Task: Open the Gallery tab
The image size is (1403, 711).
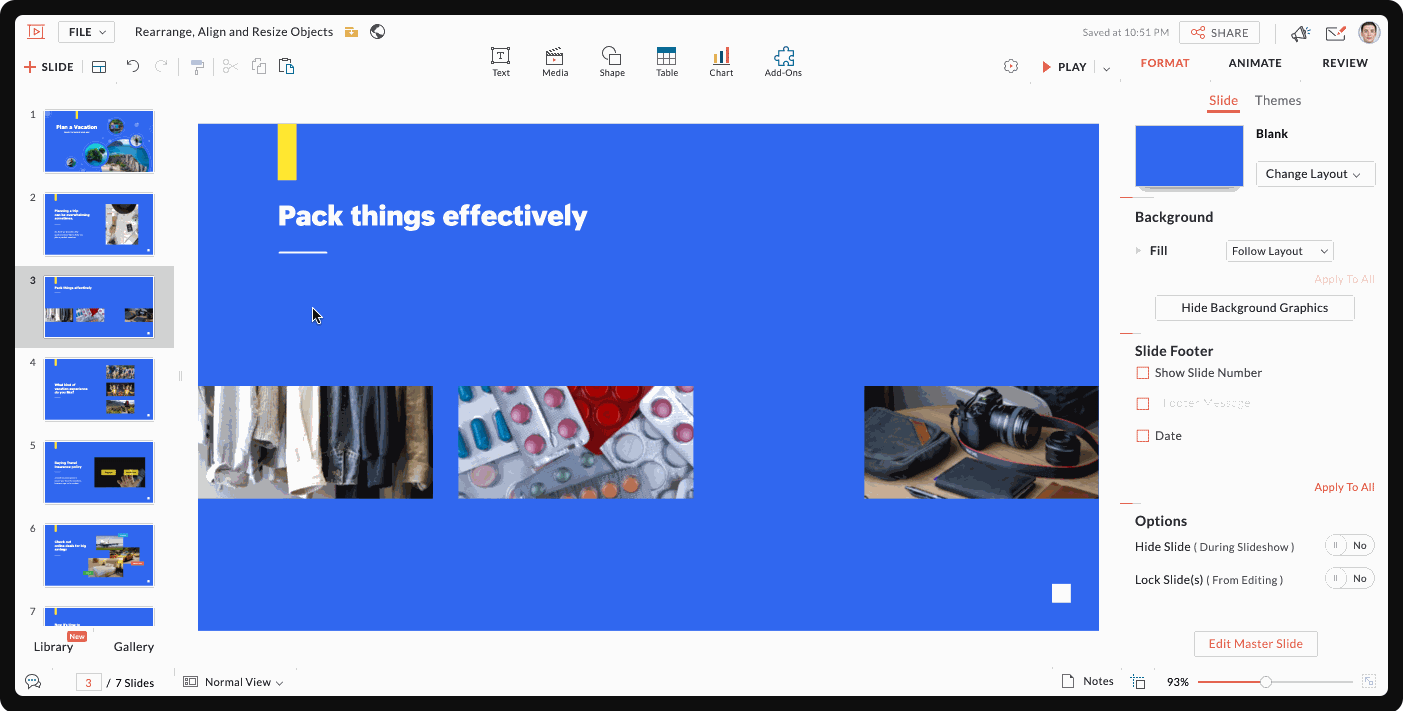Action: click(134, 647)
